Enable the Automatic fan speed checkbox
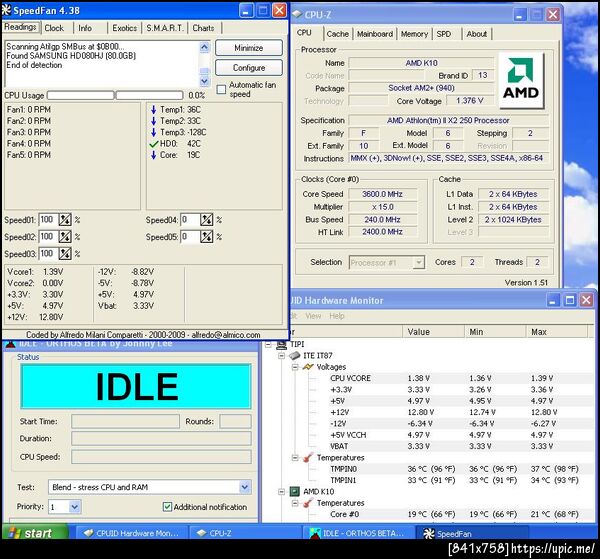600x559 pixels. pyautogui.click(x=221, y=90)
